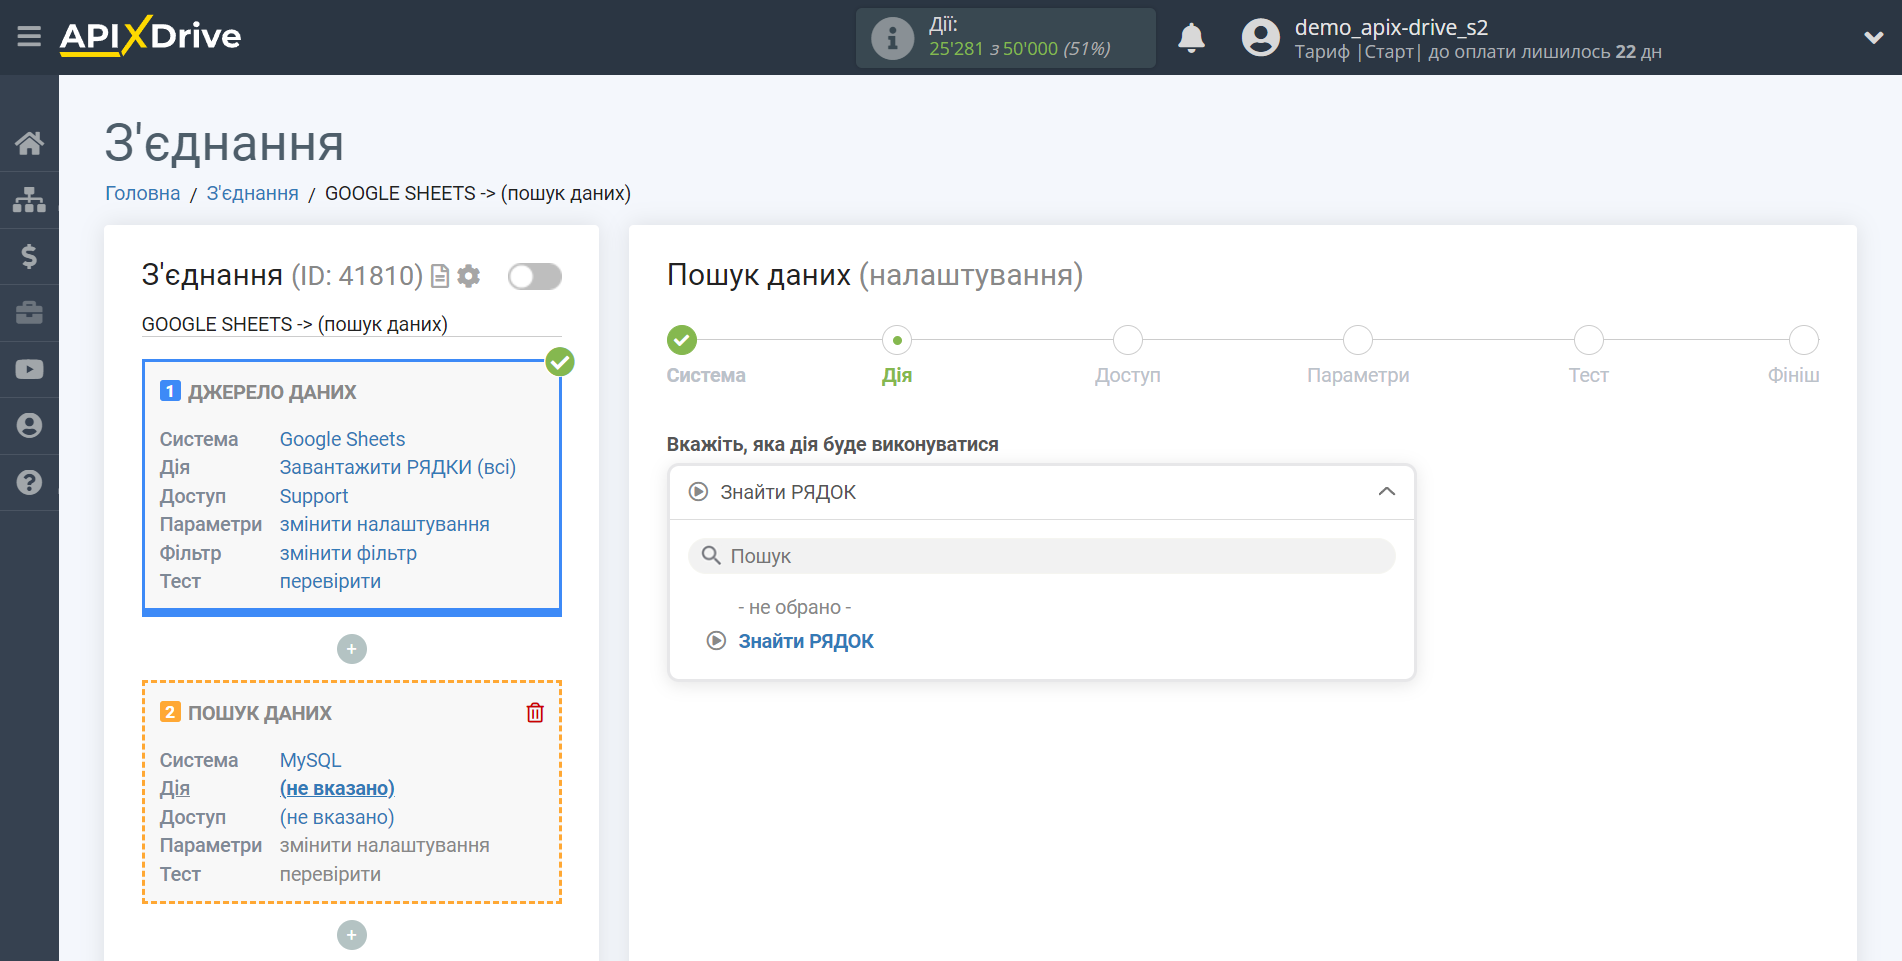Open the video tutorials sidebar icon
Screen dimensions: 1902x961
(29, 369)
